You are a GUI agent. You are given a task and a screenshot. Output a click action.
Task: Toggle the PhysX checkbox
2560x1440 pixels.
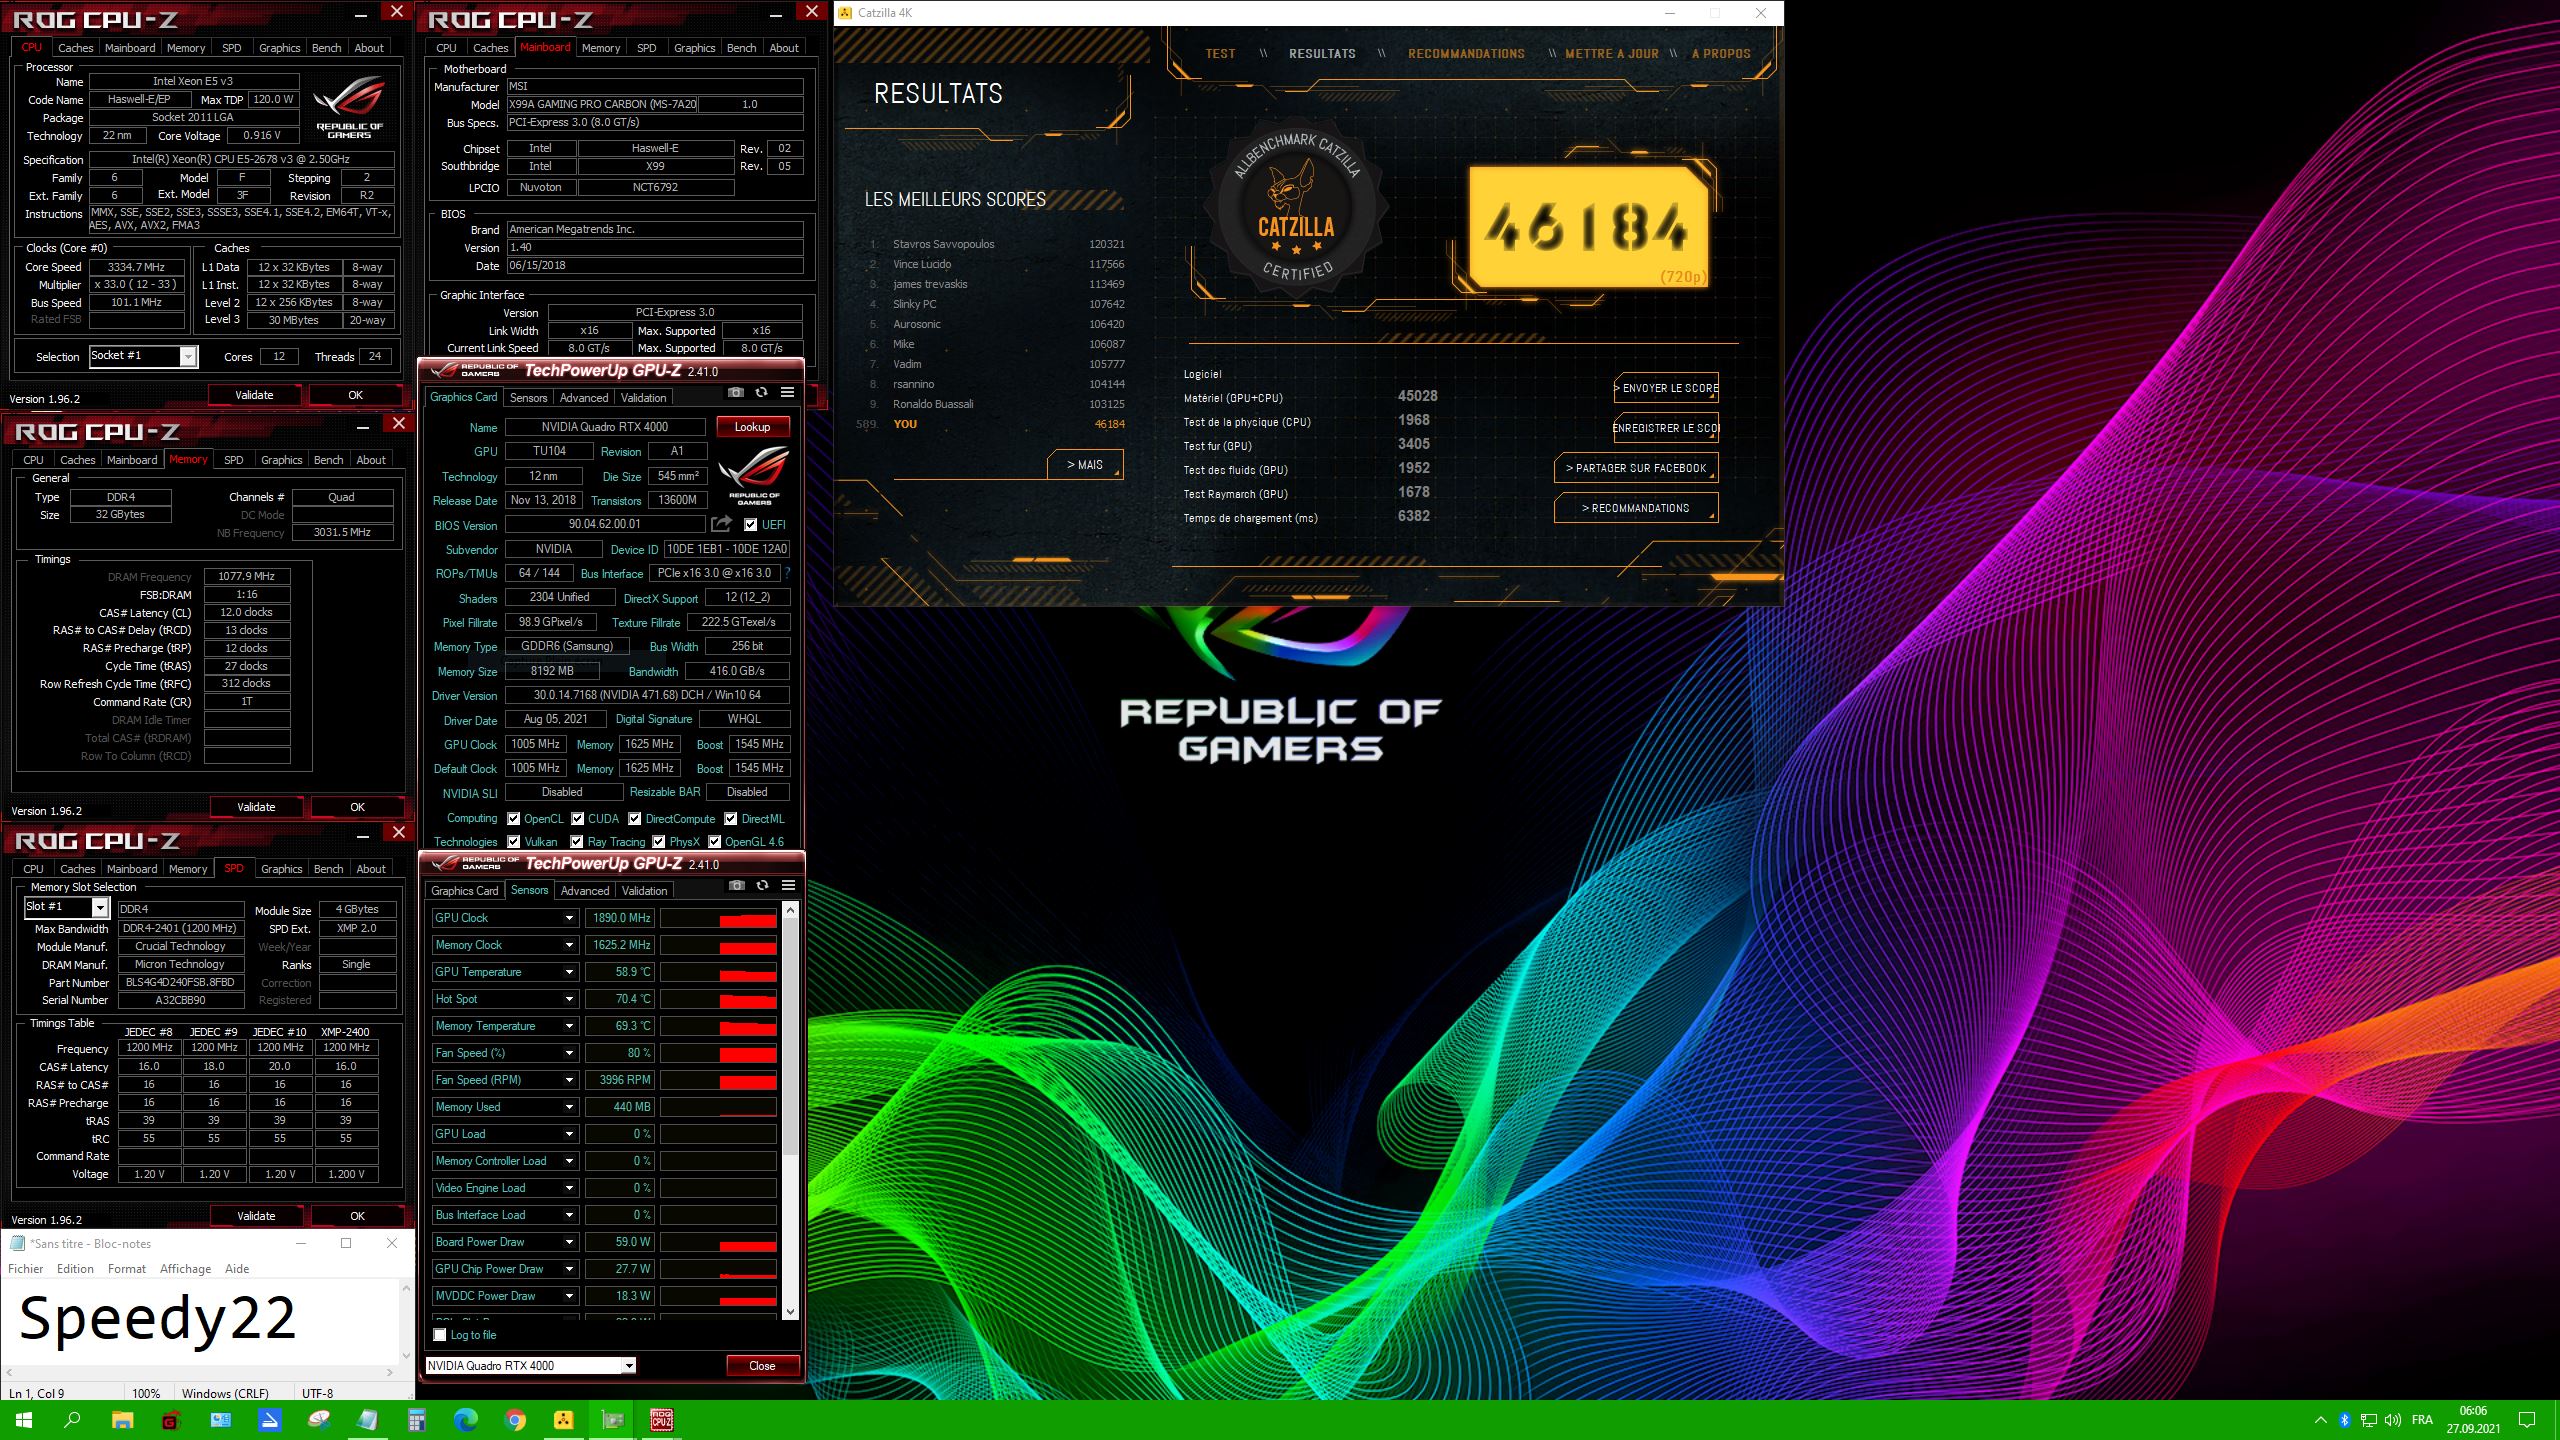click(x=658, y=841)
